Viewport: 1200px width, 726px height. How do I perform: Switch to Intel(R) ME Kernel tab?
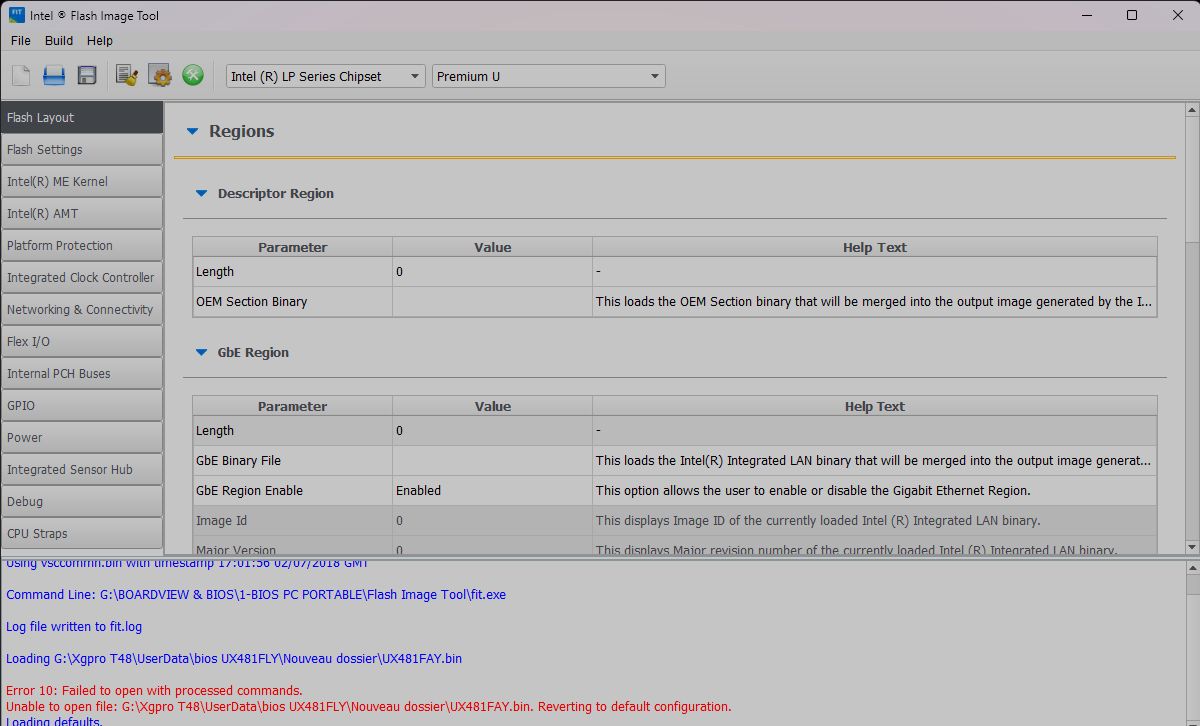coord(81,182)
